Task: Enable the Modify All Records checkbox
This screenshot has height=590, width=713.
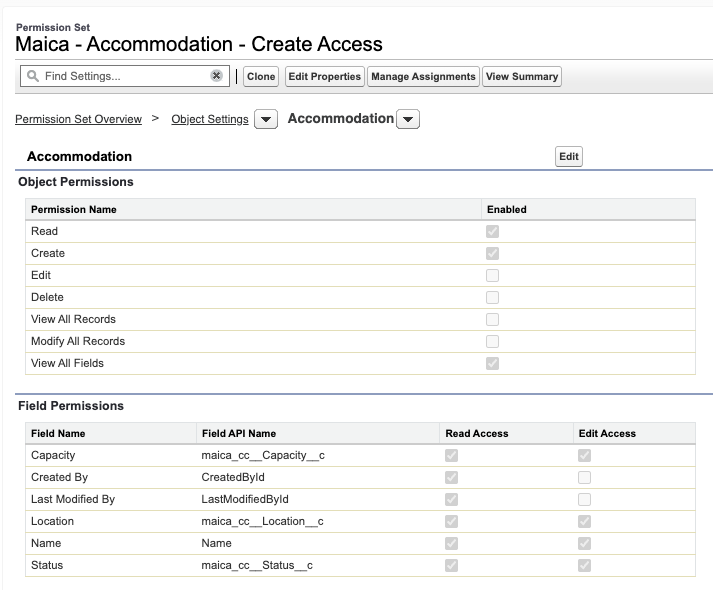Action: [x=492, y=342]
